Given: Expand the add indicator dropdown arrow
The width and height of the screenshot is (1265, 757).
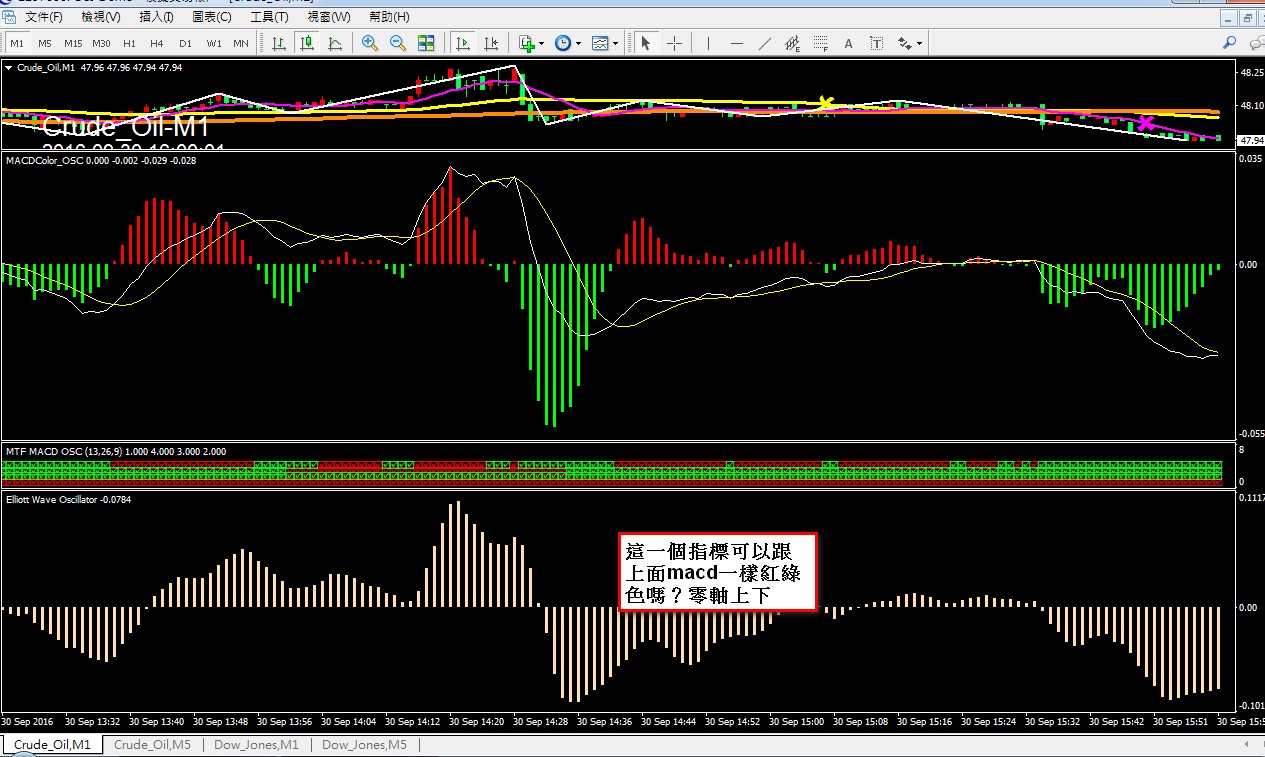Looking at the screenshot, I should [x=542, y=44].
